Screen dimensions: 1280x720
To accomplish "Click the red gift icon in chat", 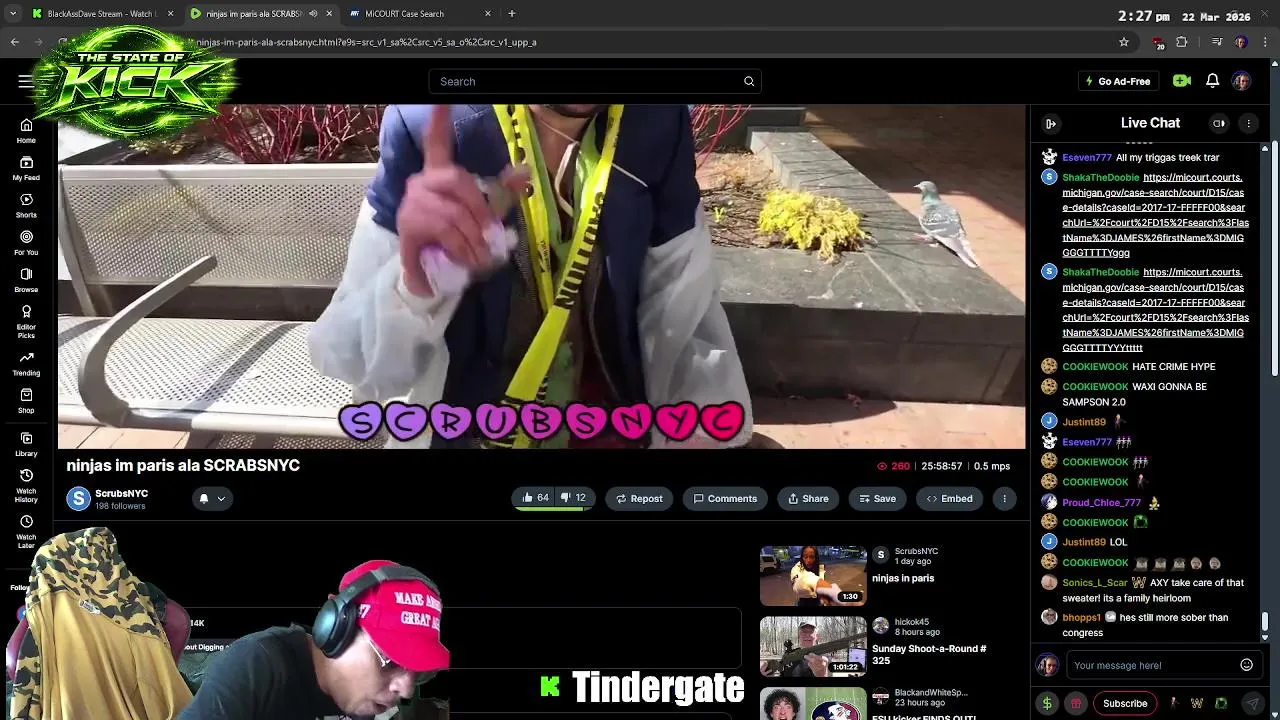I will [x=1076, y=703].
